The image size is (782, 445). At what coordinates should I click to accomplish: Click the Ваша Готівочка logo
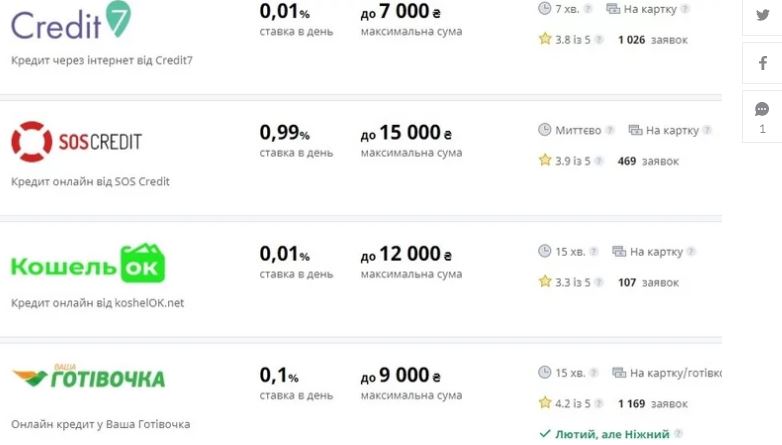(x=88, y=376)
